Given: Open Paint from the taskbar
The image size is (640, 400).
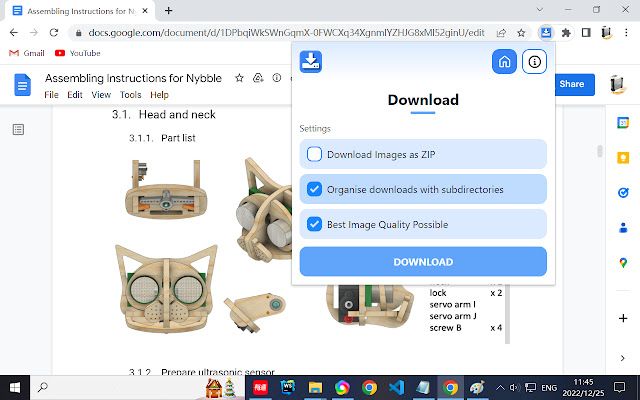Looking at the screenshot, I should pyautogui.click(x=477, y=387).
